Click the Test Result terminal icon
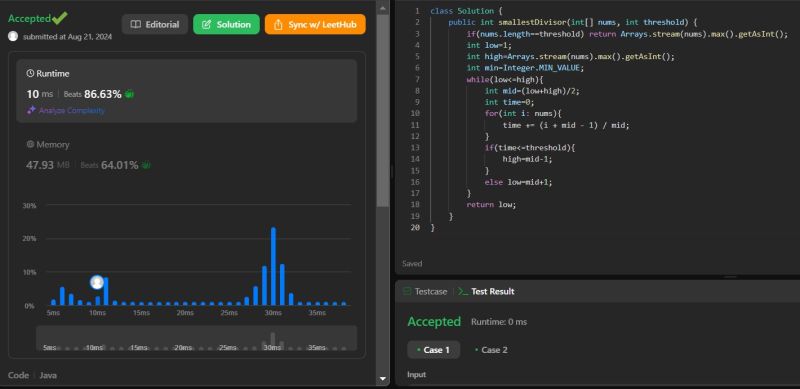Image resolution: width=800 pixels, height=389 pixels. 463,291
